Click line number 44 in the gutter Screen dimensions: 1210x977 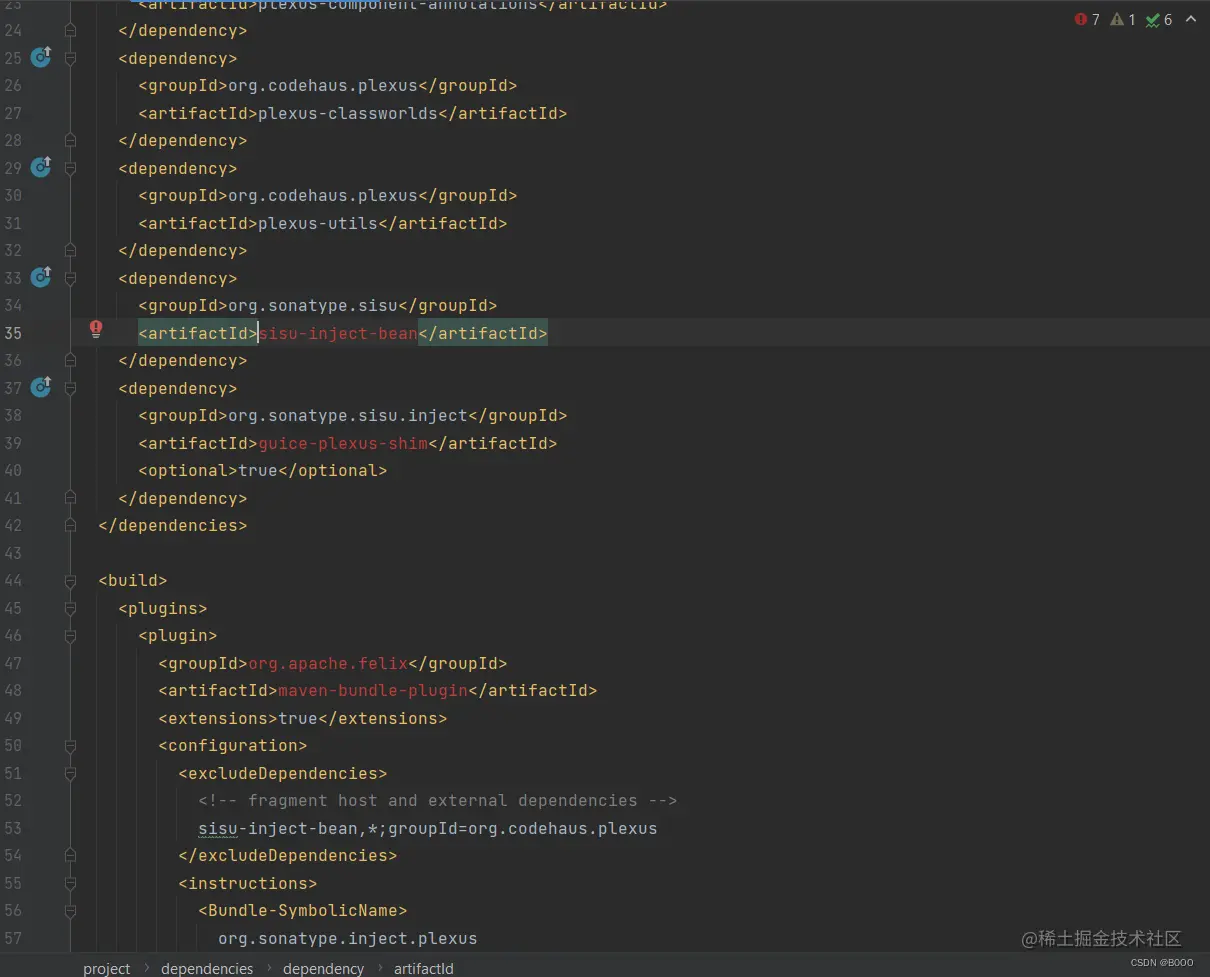[13, 580]
